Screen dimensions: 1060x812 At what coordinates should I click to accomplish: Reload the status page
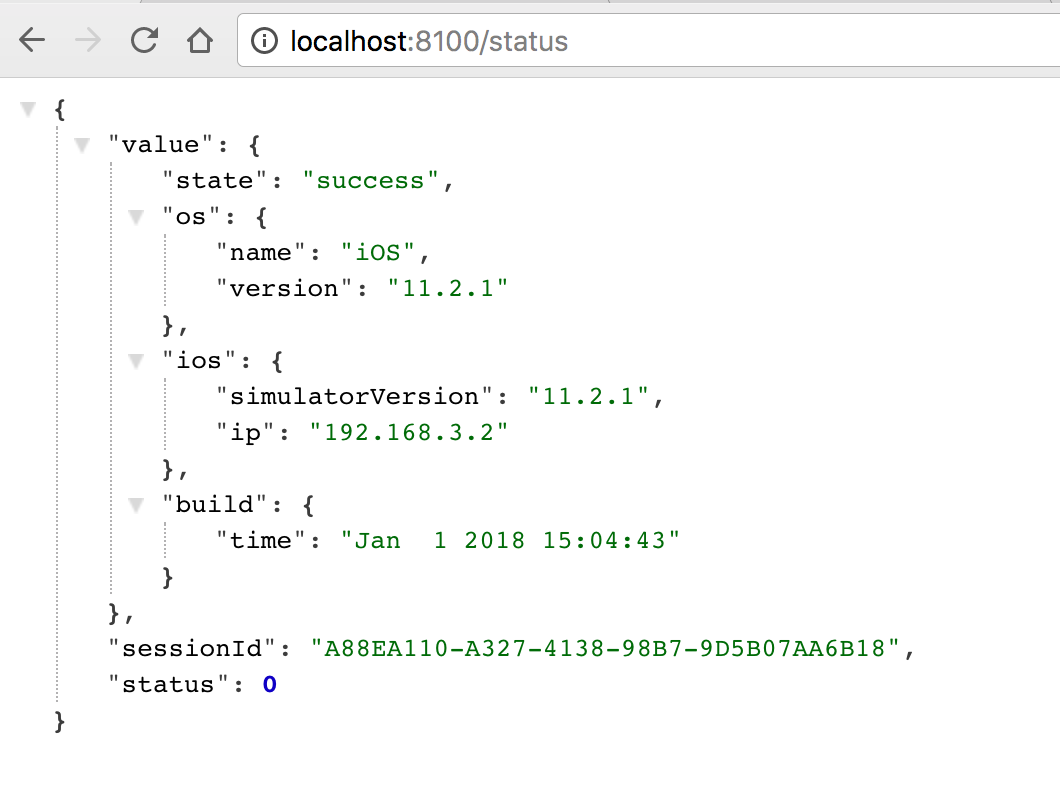pyautogui.click(x=144, y=41)
